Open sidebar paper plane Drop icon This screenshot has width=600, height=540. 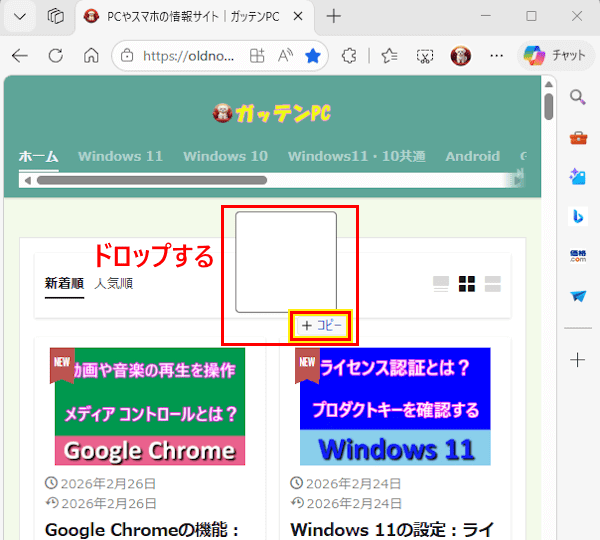point(578,295)
